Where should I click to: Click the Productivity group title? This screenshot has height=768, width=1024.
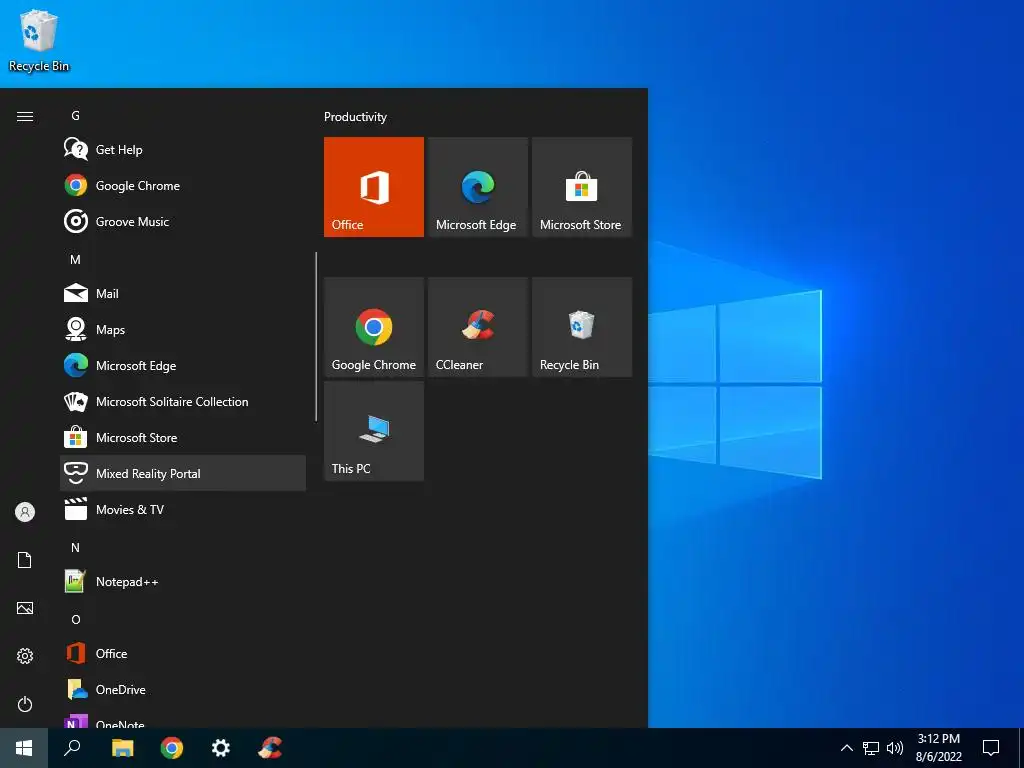[x=355, y=117]
